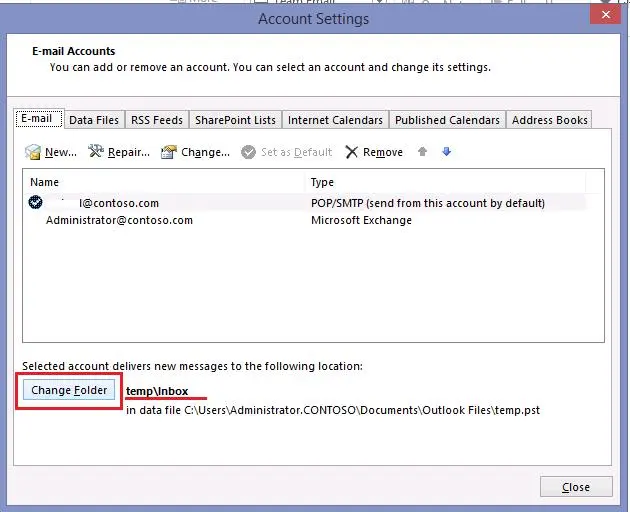Click the Change Folder button
The image size is (630, 512).
point(69,390)
